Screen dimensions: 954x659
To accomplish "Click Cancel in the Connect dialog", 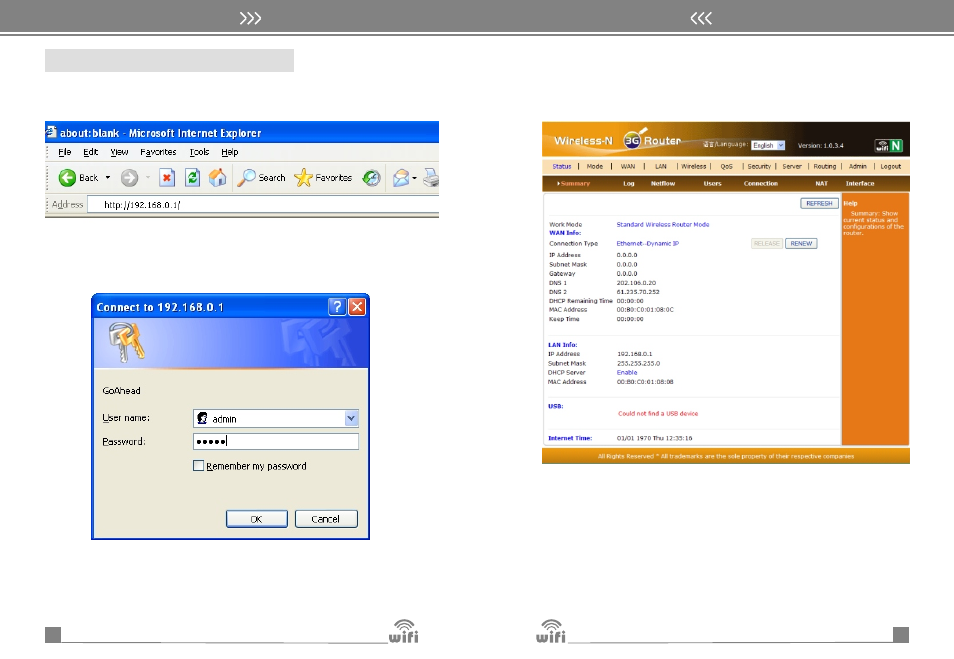I will tap(326, 518).
